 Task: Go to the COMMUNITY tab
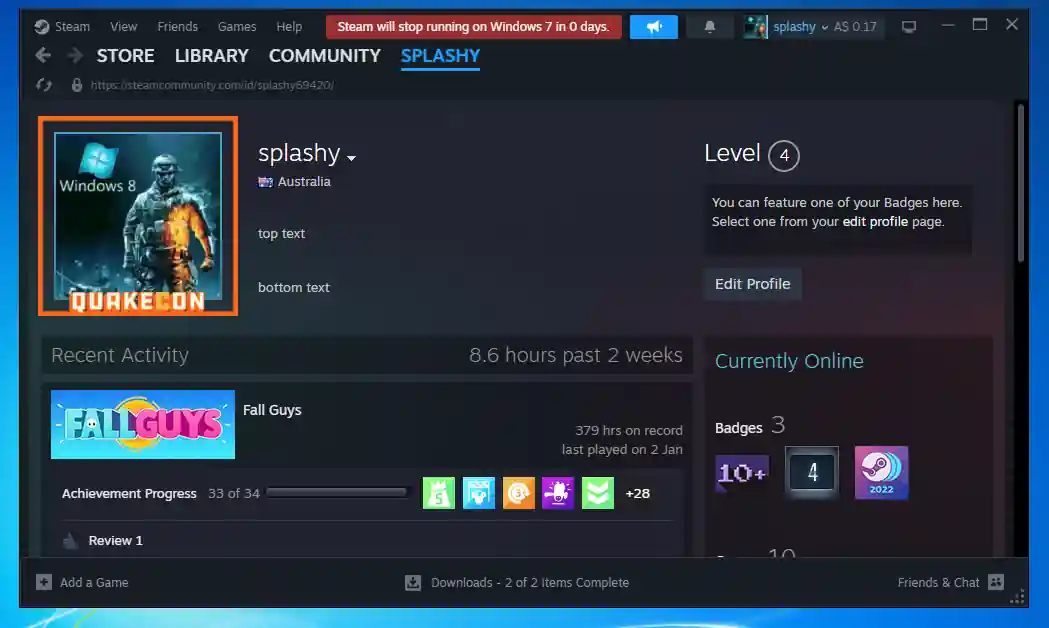[324, 56]
